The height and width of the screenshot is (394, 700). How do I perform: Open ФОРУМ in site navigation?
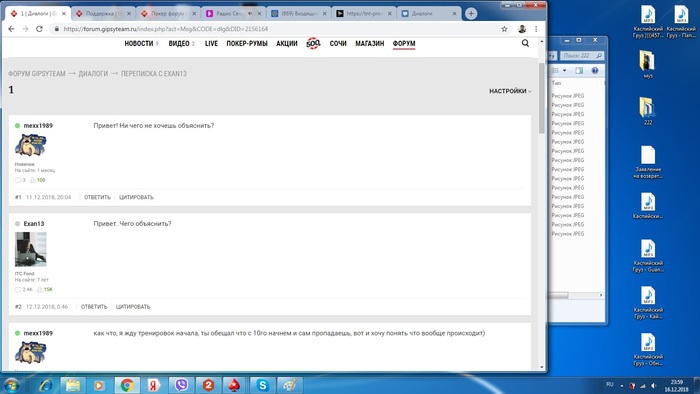[404, 43]
